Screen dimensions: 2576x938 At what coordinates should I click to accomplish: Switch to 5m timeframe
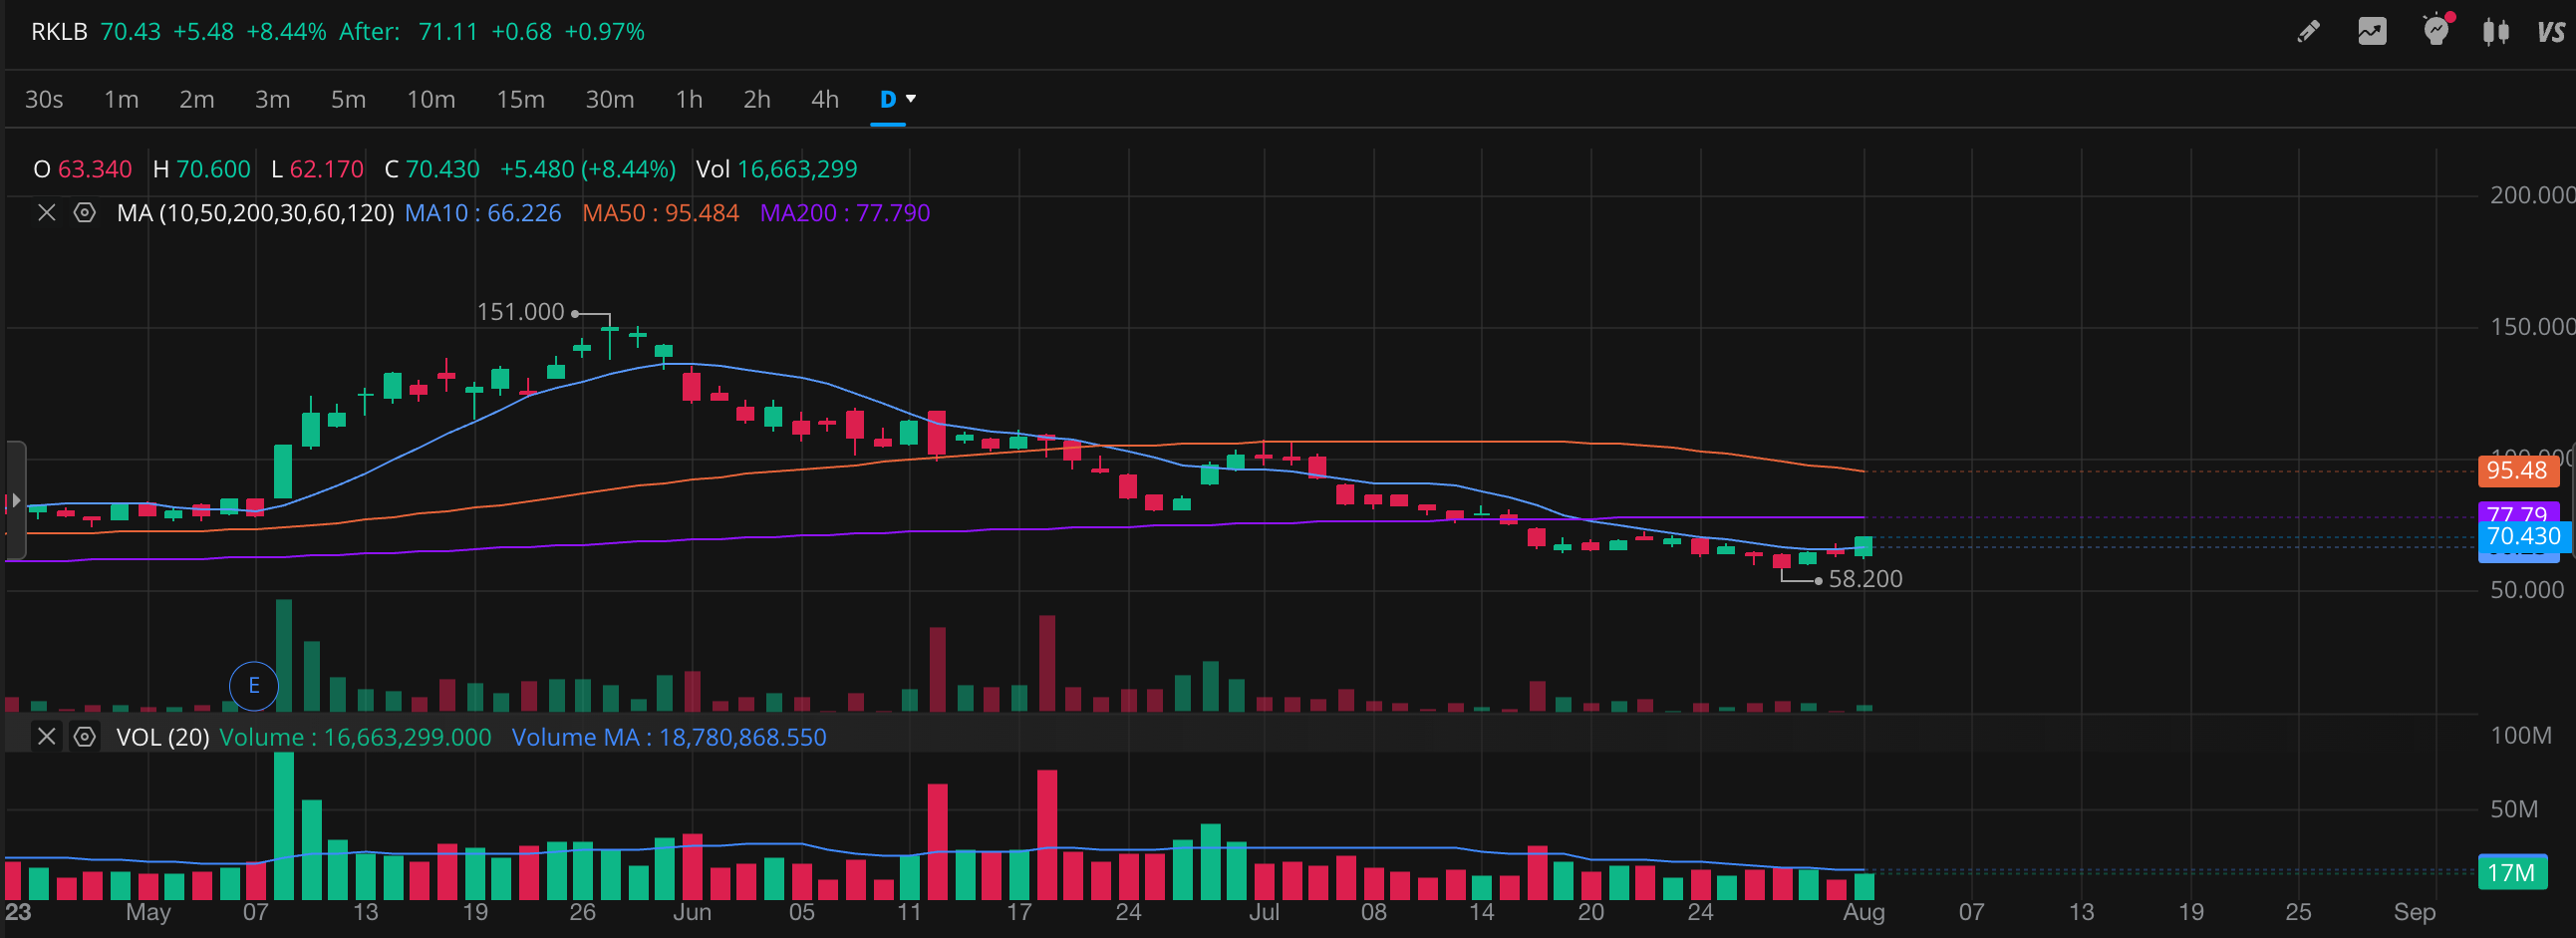click(349, 99)
